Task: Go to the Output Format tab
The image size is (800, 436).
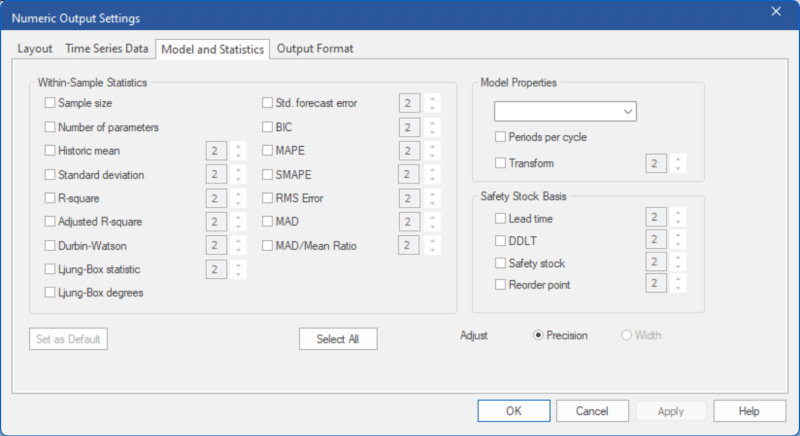Action: click(315, 49)
